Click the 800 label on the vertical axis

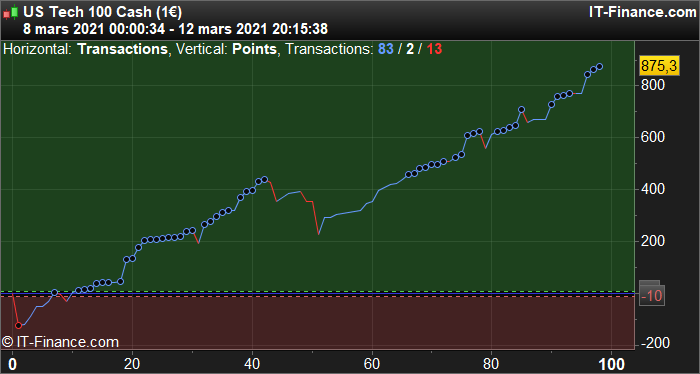[x=653, y=85]
